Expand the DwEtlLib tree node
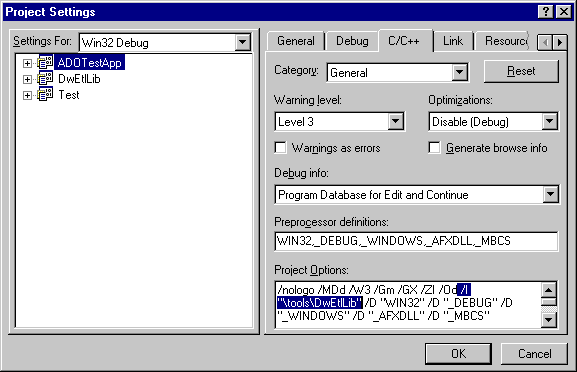Screen dimensions: 577x372 point(27,79)
